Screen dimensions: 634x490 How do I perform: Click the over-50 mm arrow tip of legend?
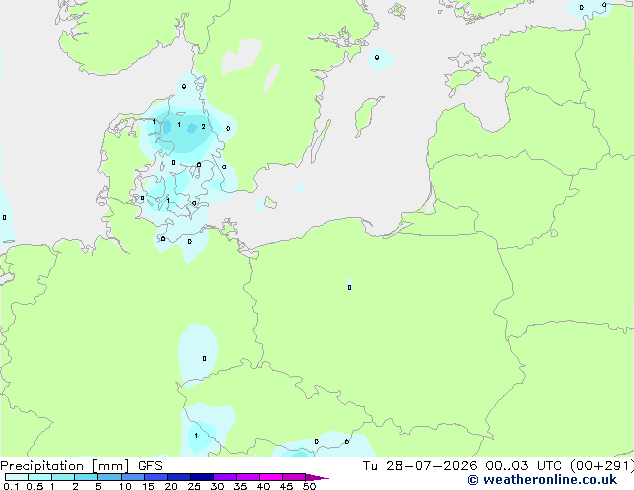tap(317, 477)
